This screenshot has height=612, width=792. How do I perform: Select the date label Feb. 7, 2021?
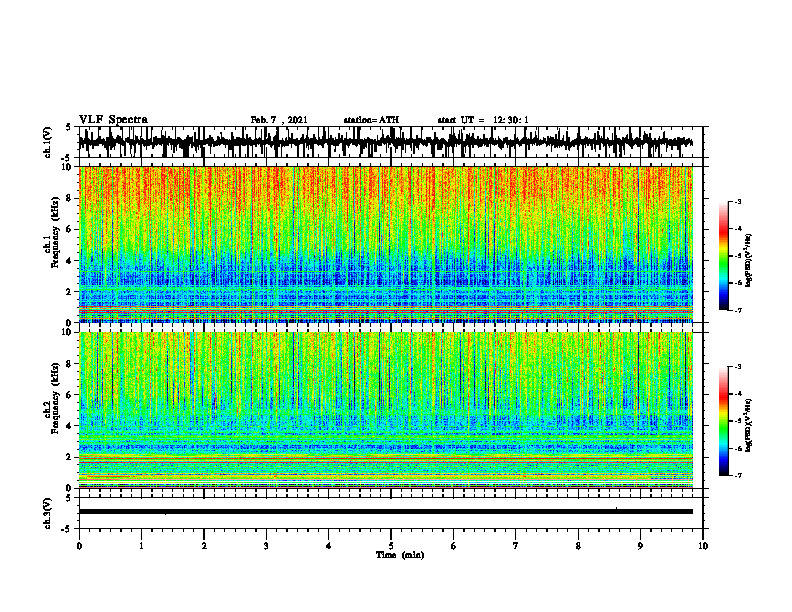coord(279,120)
